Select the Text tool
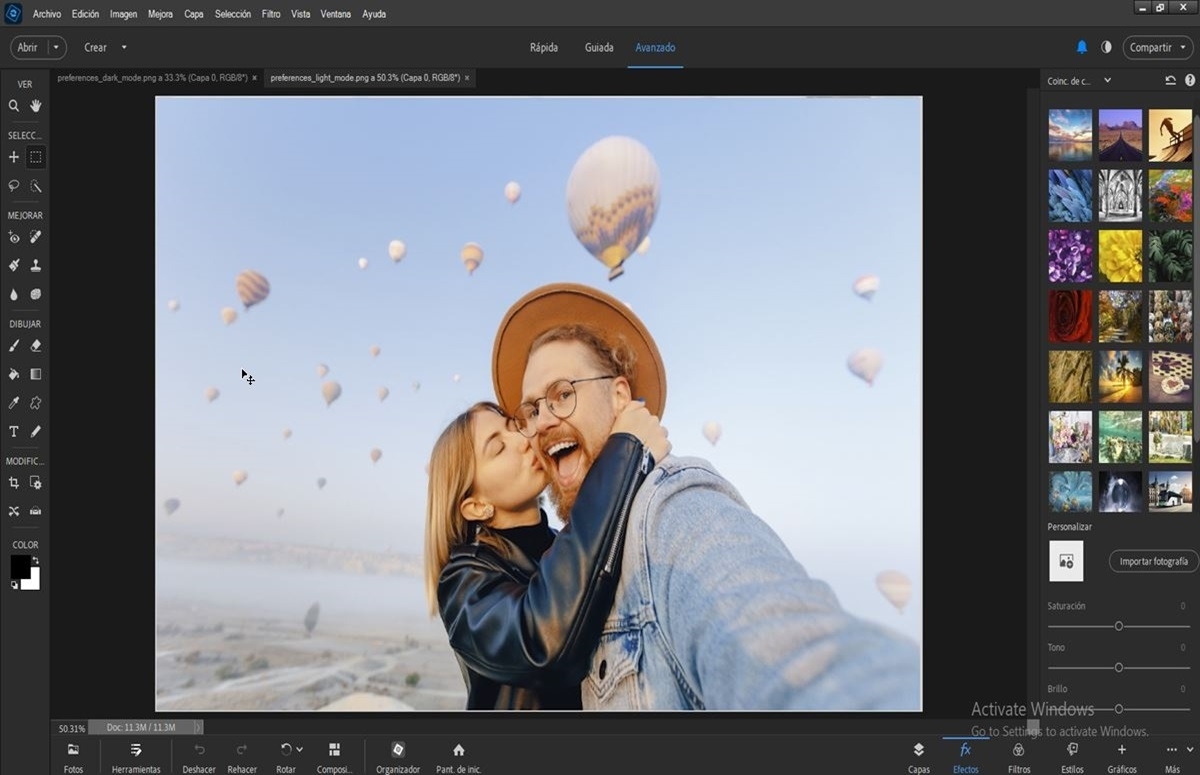1200x775 pixels. pyautogui.click(x=14, y=432)
